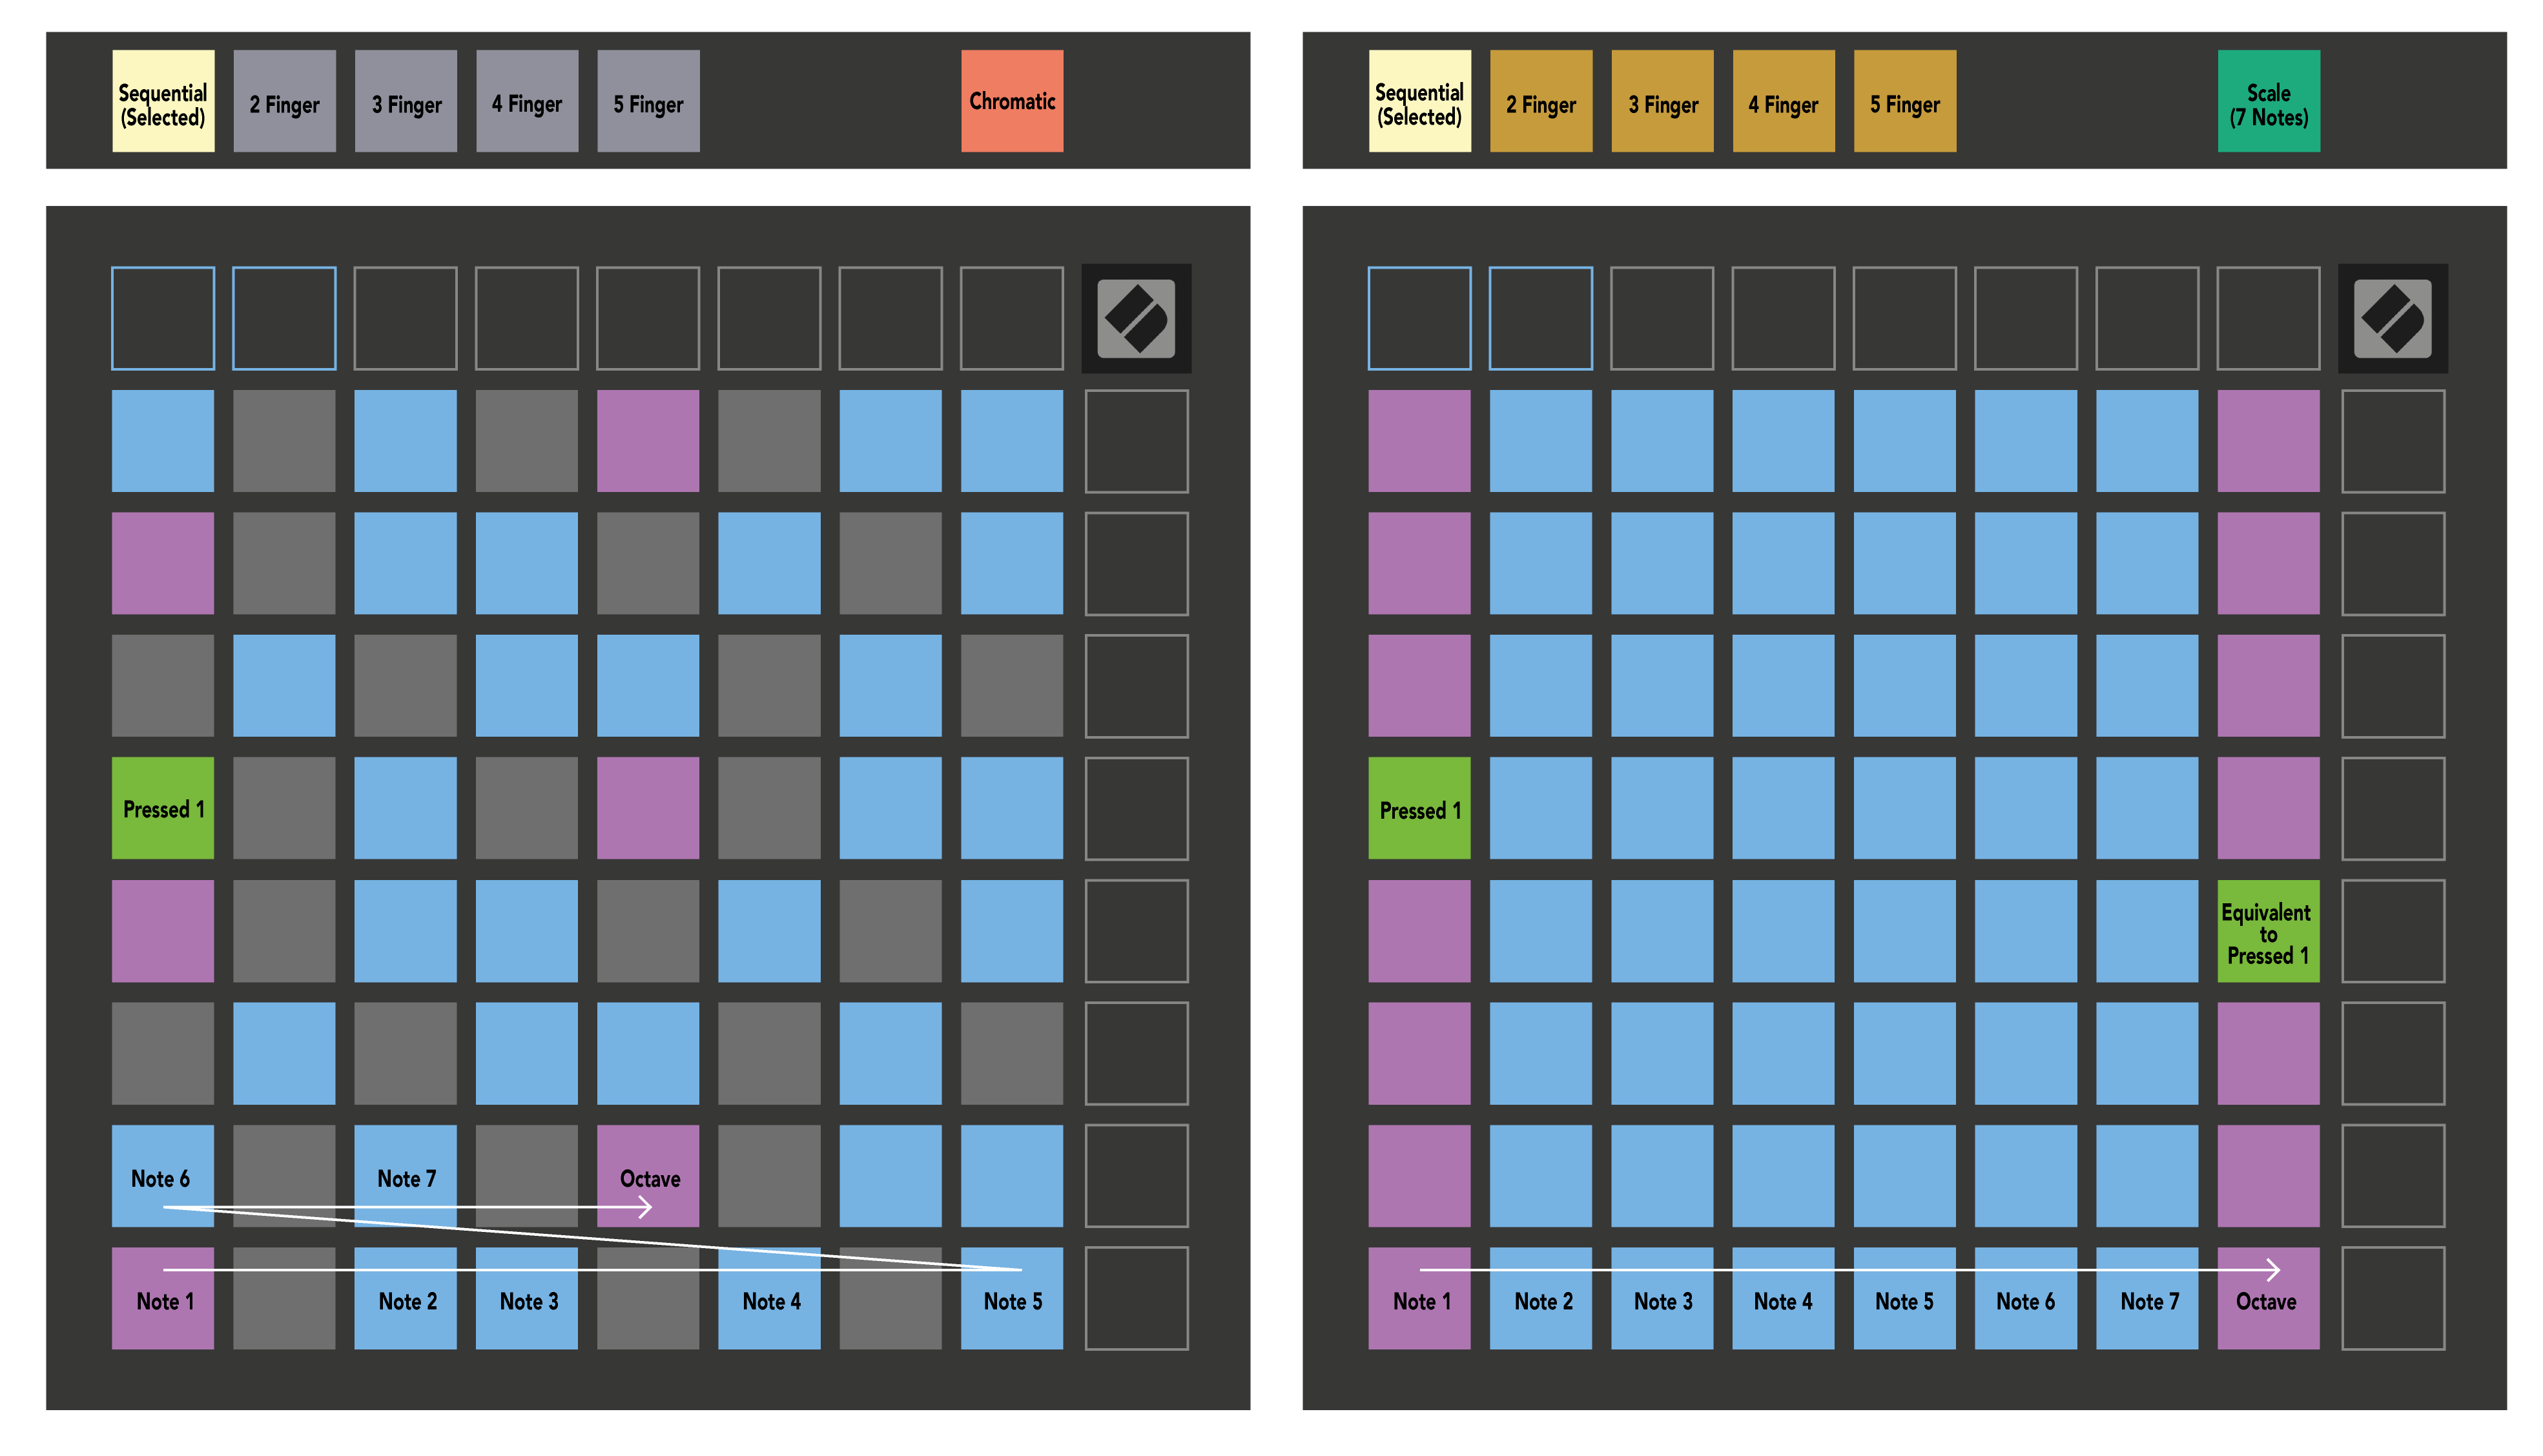Tap Note 3 pad on the left grid
This screenshot has height=1456, width=2543.
527,1298
